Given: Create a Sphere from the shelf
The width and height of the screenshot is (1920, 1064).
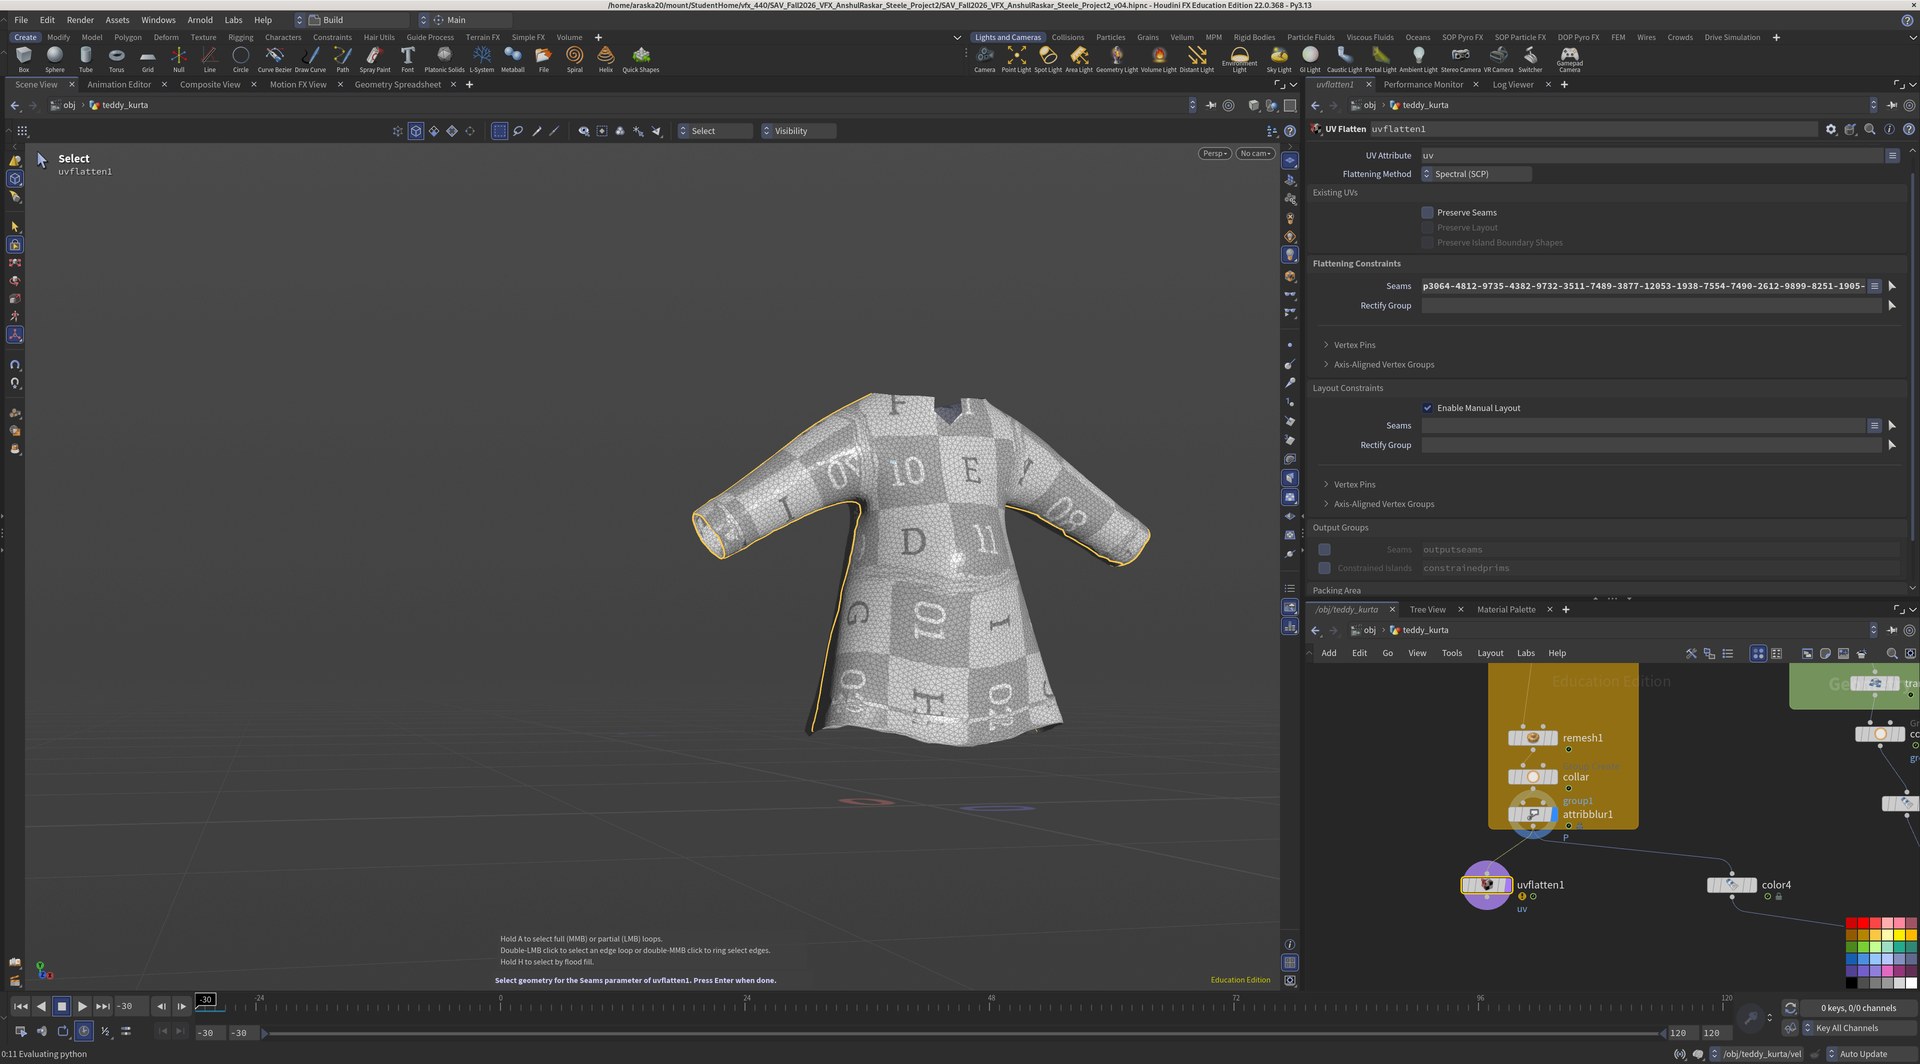Looking at the screenshot, I should [55, 58].
